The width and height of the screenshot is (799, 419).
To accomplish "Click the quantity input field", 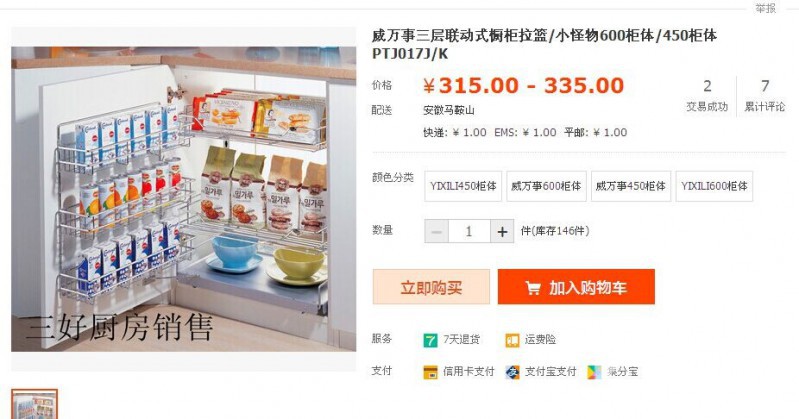I will point(469,231).
